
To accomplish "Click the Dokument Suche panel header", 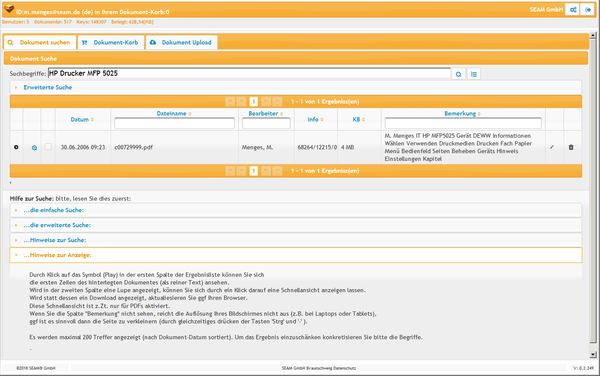I will (x=296, y=59).
